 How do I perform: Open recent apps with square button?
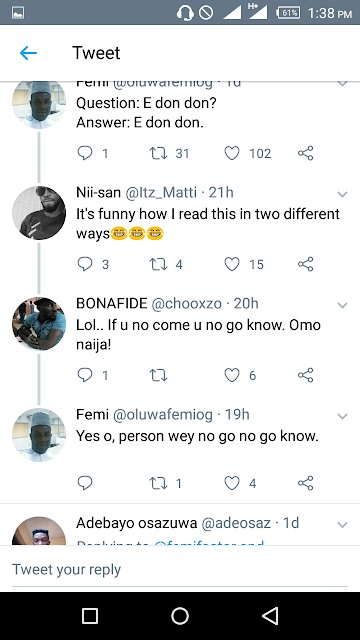click(x=90, y=616)
